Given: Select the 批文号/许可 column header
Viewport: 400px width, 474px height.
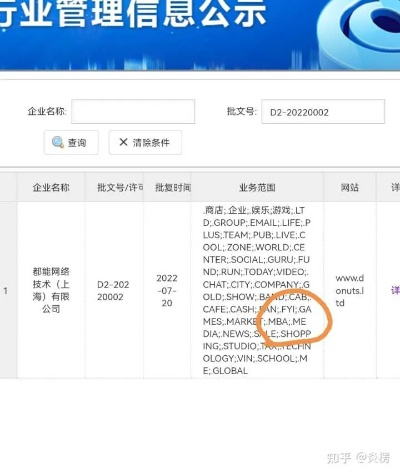Looking at the screenshot, I should [x=114, y=187].
